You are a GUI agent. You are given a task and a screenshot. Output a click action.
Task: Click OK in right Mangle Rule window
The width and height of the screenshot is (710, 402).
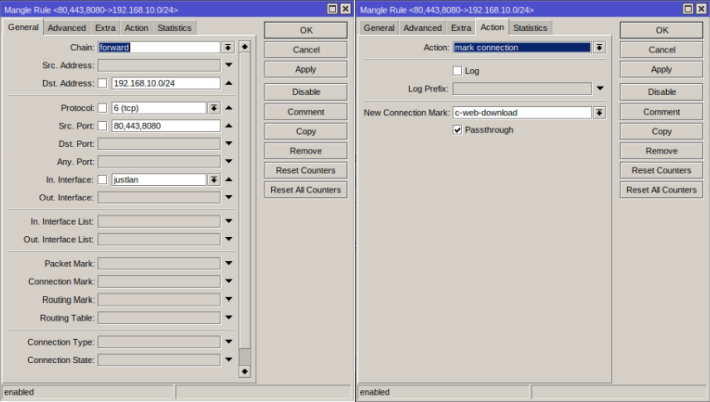point(662,30)
